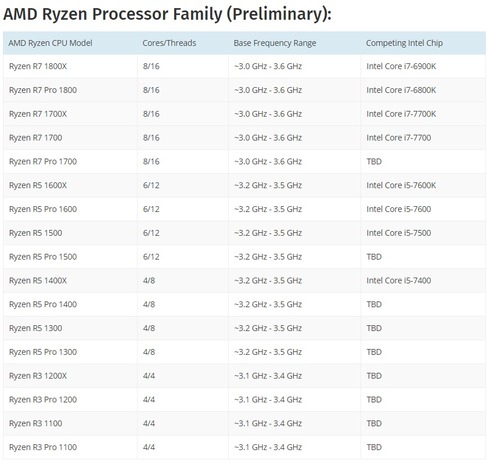Screen dimensions: 490x464
Task: Click the Ryzen R5 1600X row label
Action: click(x=38, y=185)
